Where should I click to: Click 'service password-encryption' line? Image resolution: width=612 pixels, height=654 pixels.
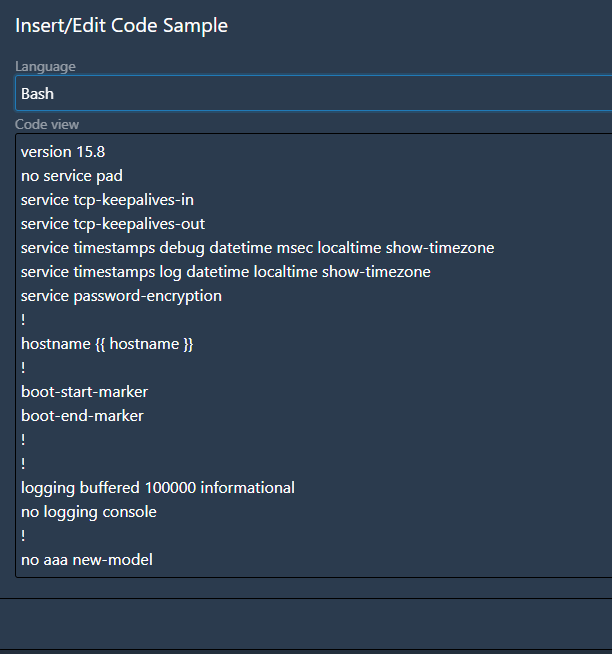coord(121,296)
